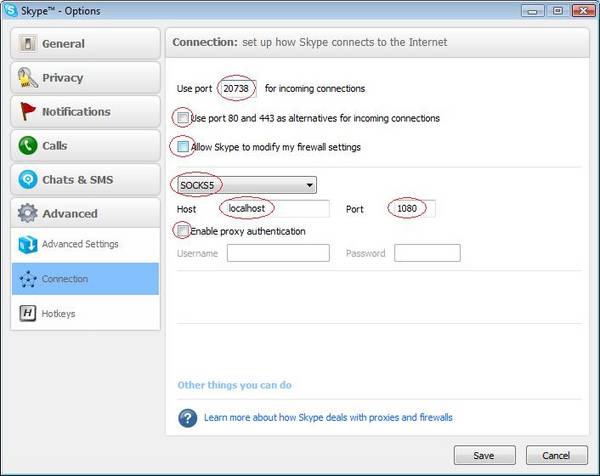Click the Notifications red flag icon

click(x=28, y=111)
